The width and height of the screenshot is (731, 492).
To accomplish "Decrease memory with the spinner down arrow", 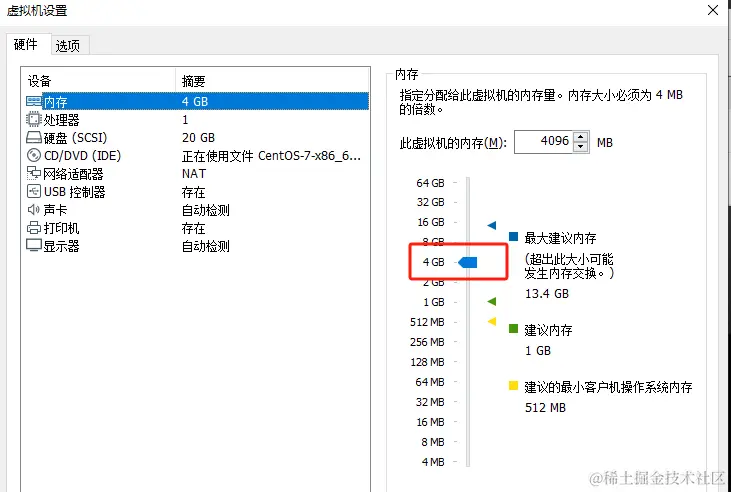I will click(580, 147).
